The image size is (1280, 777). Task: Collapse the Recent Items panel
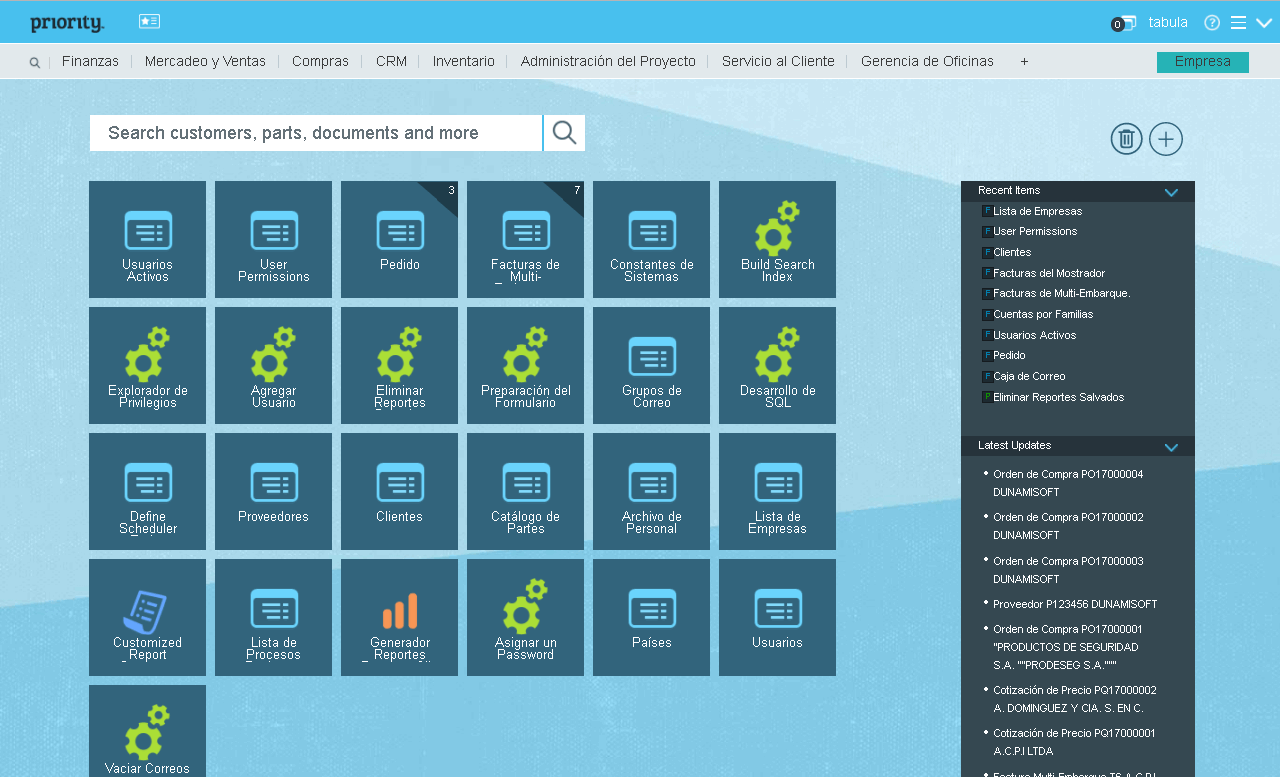coord(1171,192)
